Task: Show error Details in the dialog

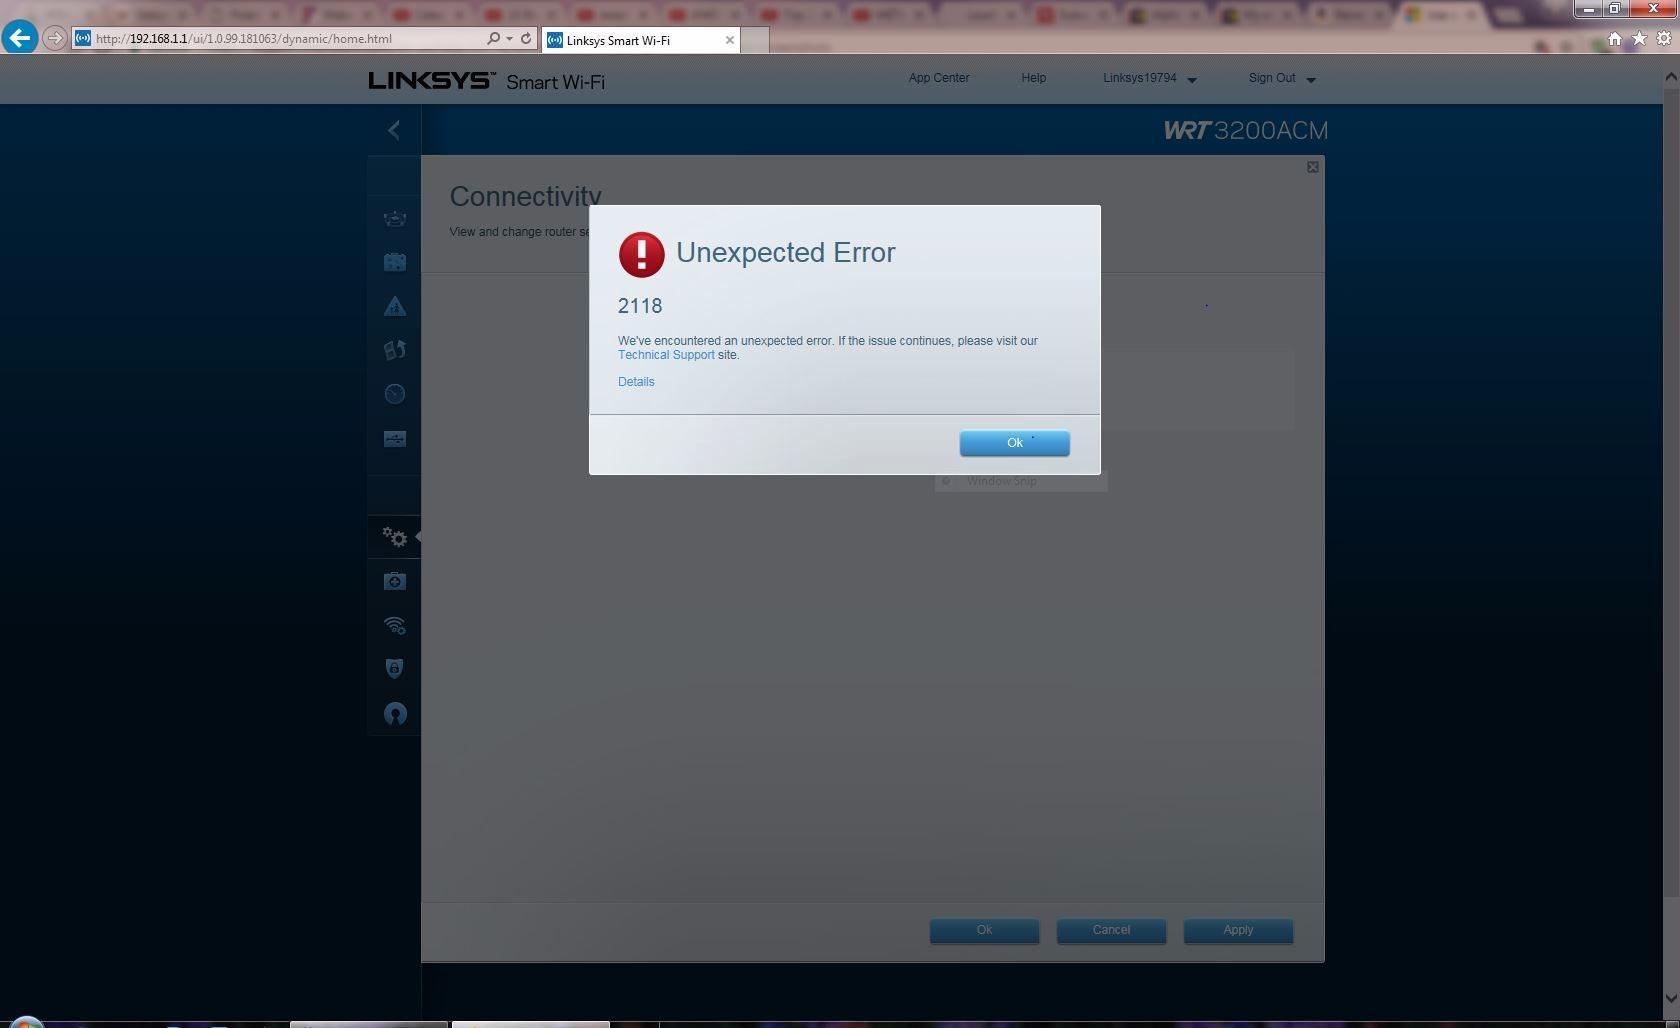Action: point(636,381)
